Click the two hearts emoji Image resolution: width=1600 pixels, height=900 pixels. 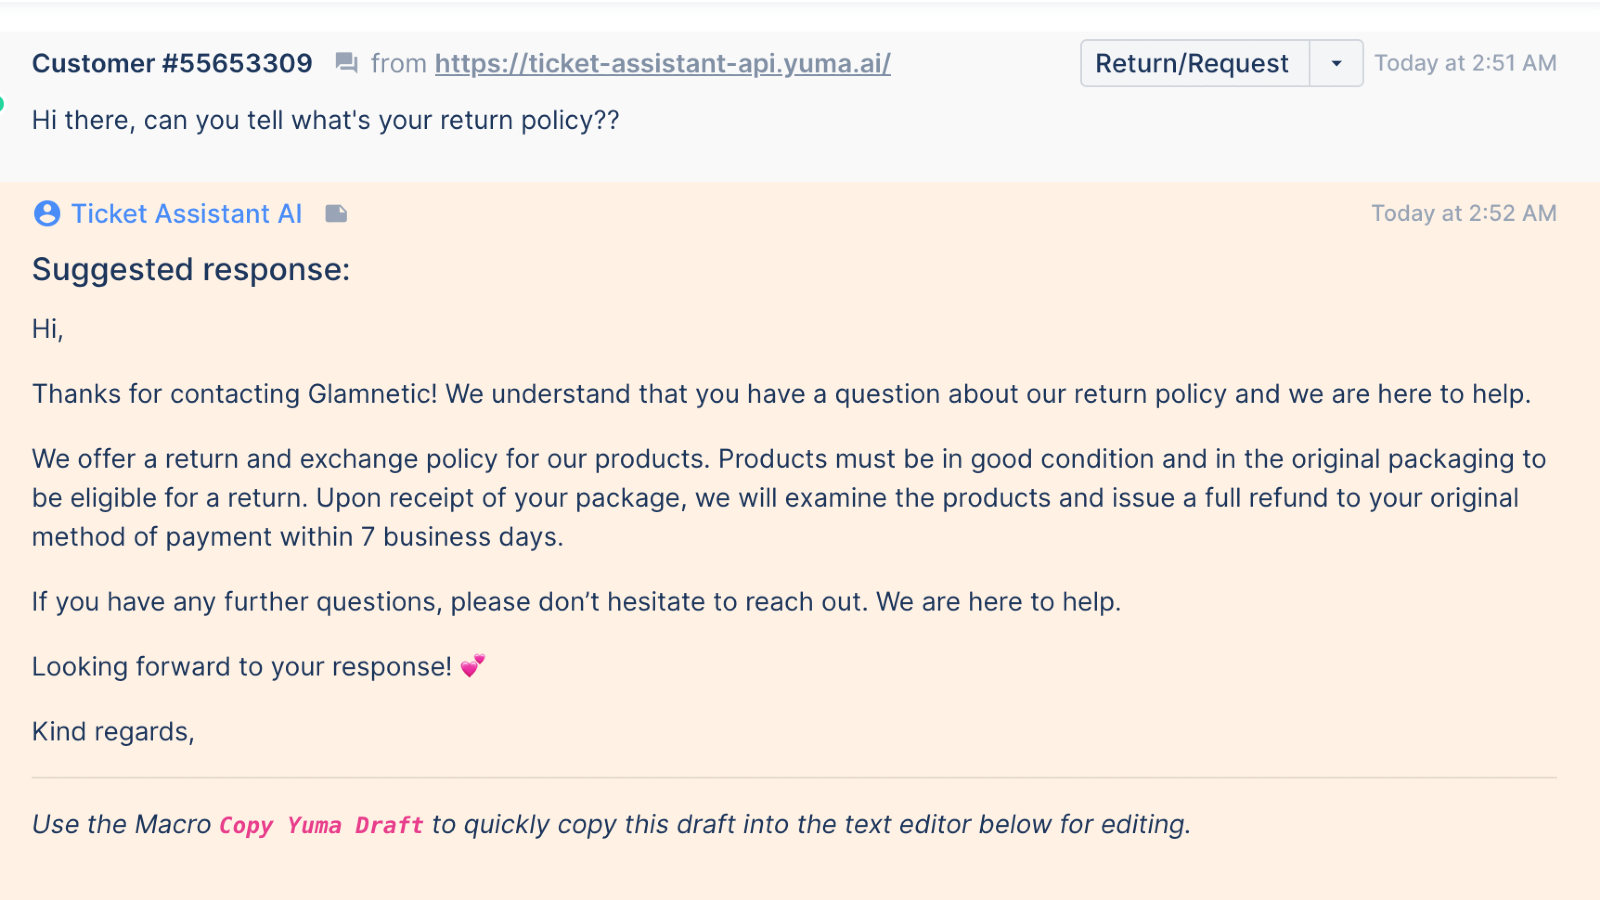click(x=473, y=666)
